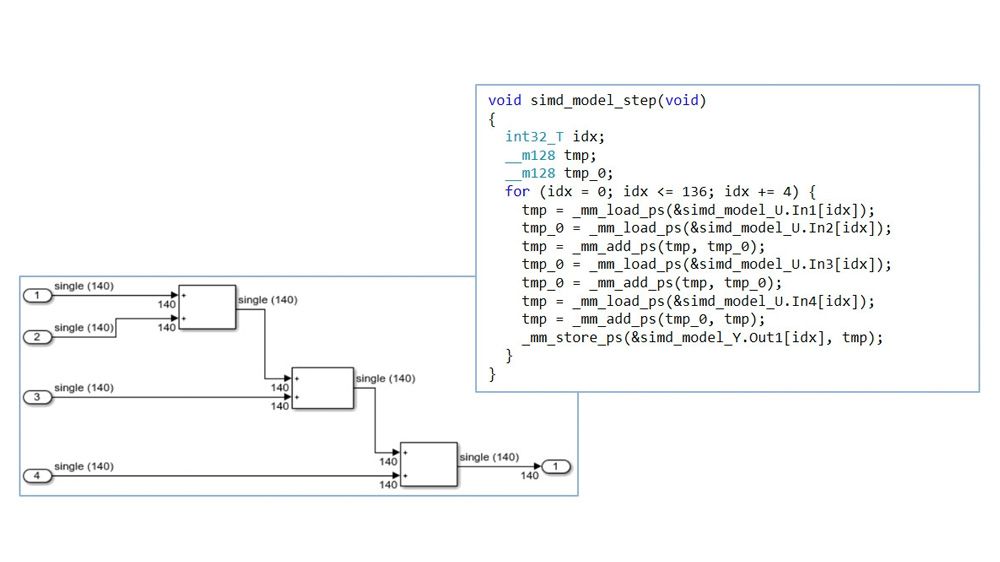
Task: Click the line loading simd_model_U.In4
Action: (698, 301)
